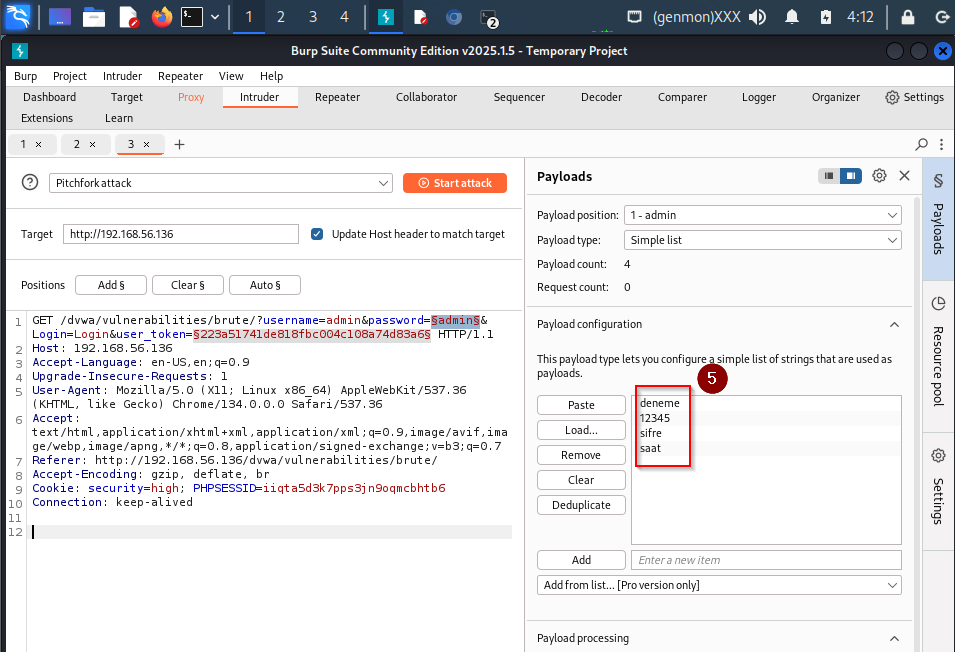Screen dimensions: 955x652
Task: Close Intruder attack tab 3
Action: pyautogui.click(x=146, y=144)
